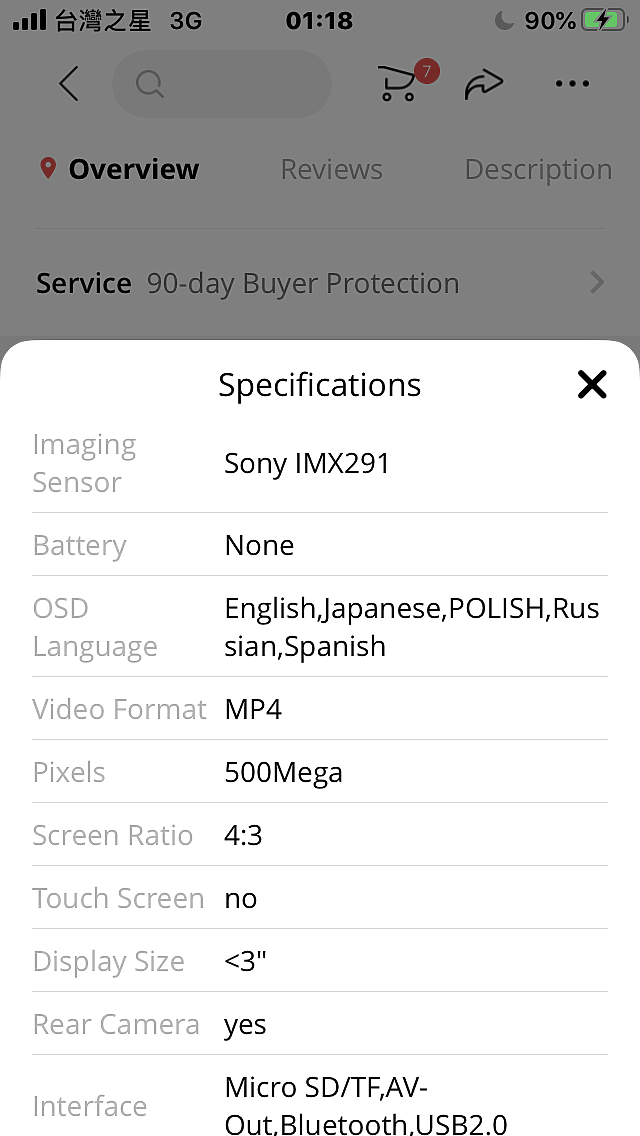Tap the Video Format MP4 row
Viewport: 640px width, 1136px height.
[x=320, y=709]
